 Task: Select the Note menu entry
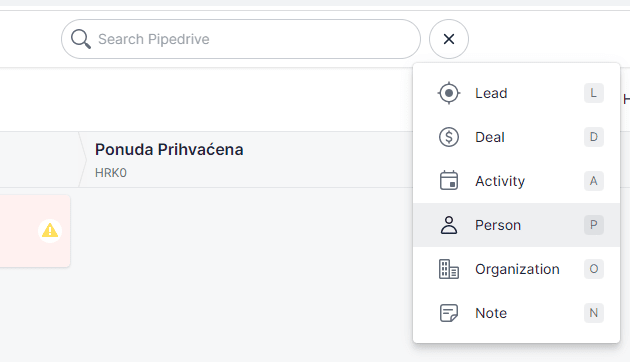(x=516, y=313)
